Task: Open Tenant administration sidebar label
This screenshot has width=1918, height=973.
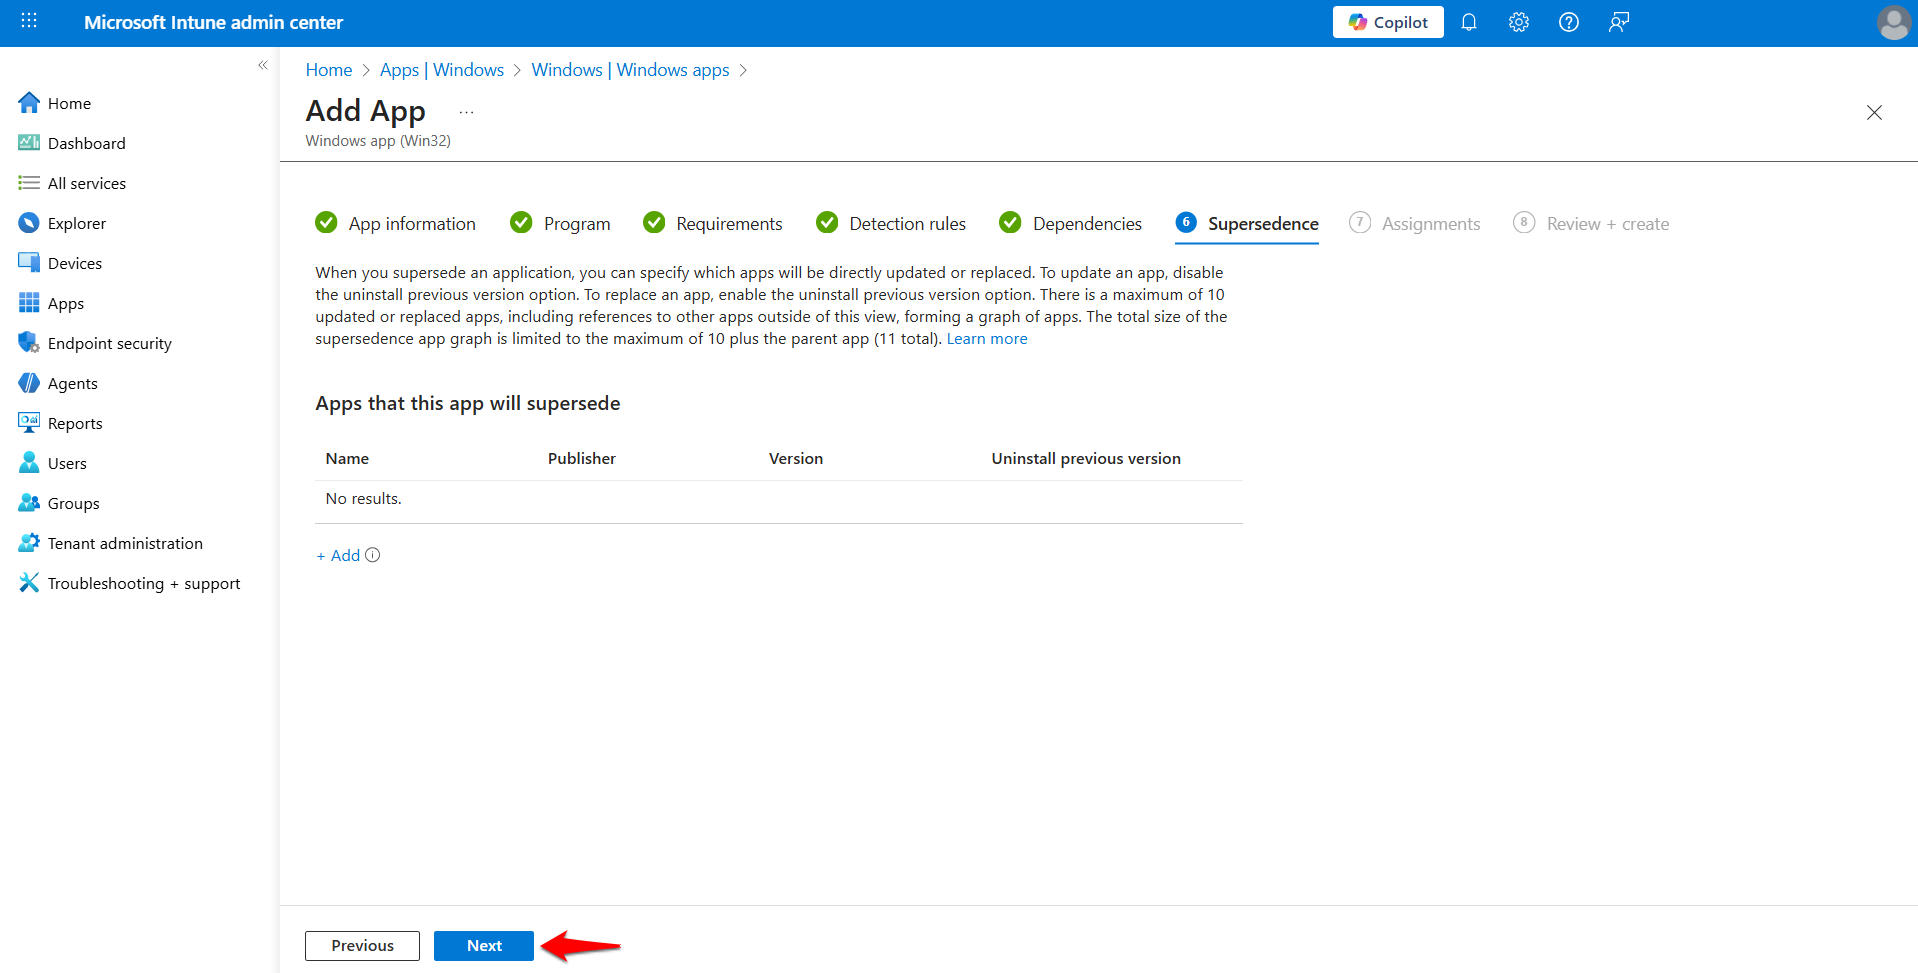Action: (x=125, y=543)
